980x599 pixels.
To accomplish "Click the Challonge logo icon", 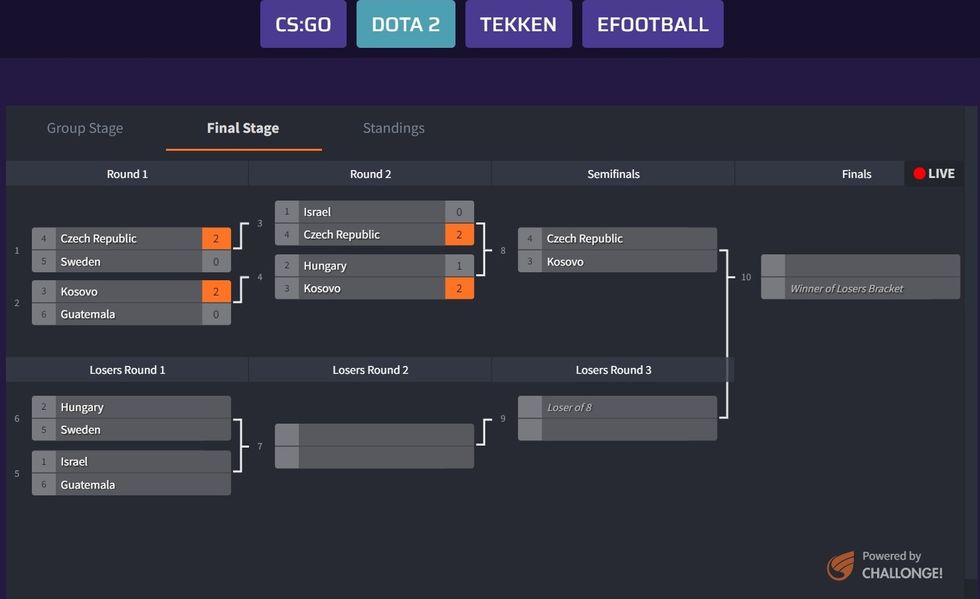I will pyautogui.click(x=840, y=566).
